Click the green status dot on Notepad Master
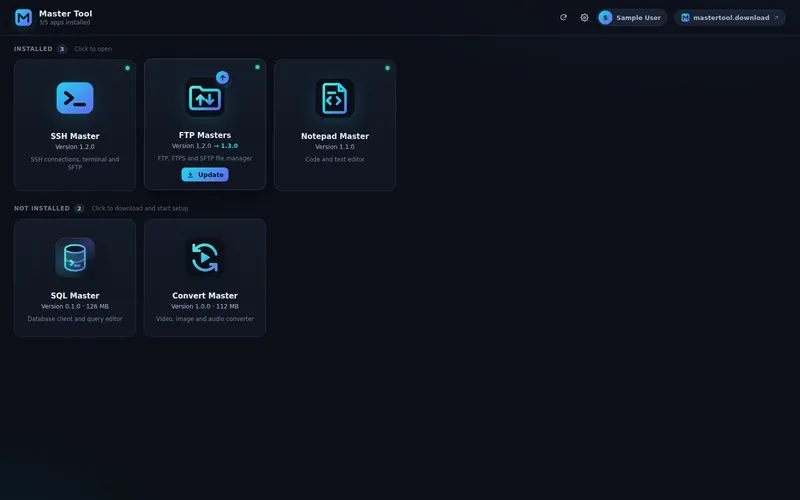Viewport: 800px width, 500px height. [387, 68]
